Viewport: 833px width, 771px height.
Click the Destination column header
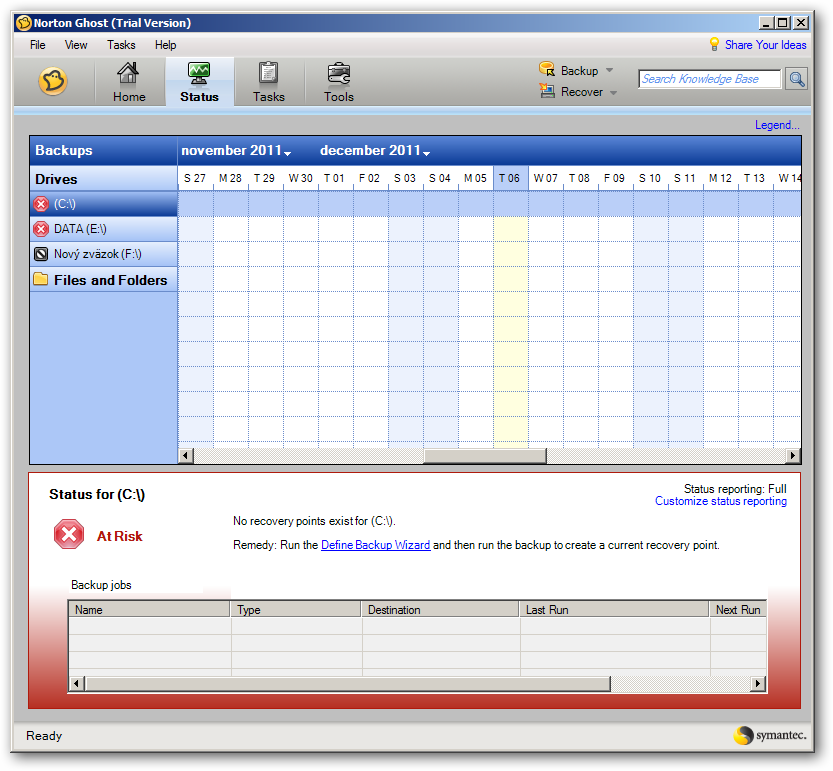(x=440, y=609)
